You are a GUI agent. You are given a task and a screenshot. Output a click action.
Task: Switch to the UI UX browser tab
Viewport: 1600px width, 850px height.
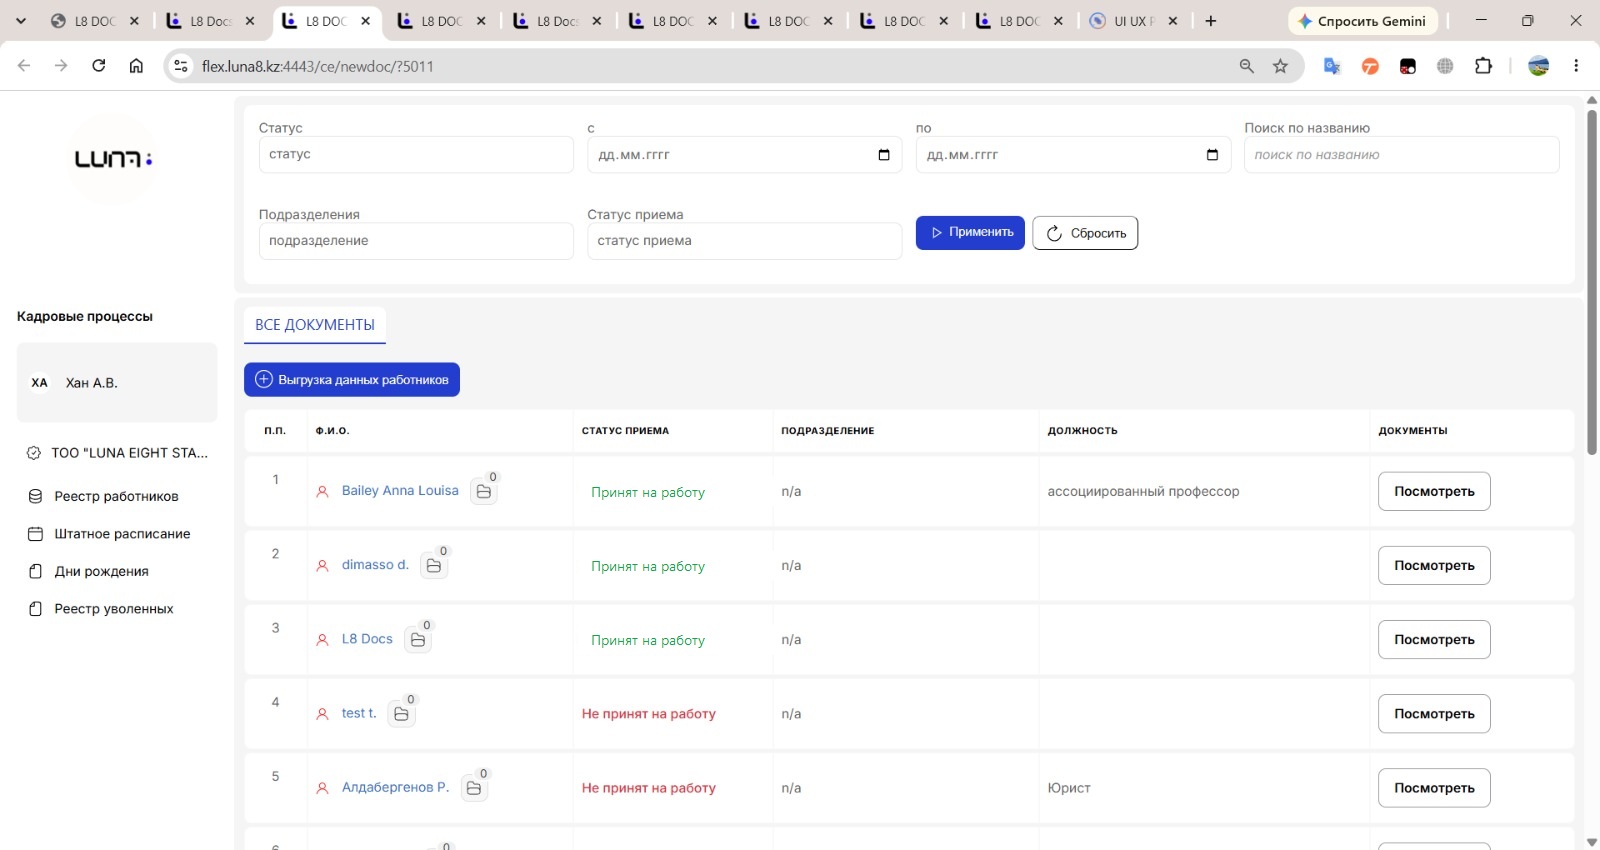click(1135, 21)
